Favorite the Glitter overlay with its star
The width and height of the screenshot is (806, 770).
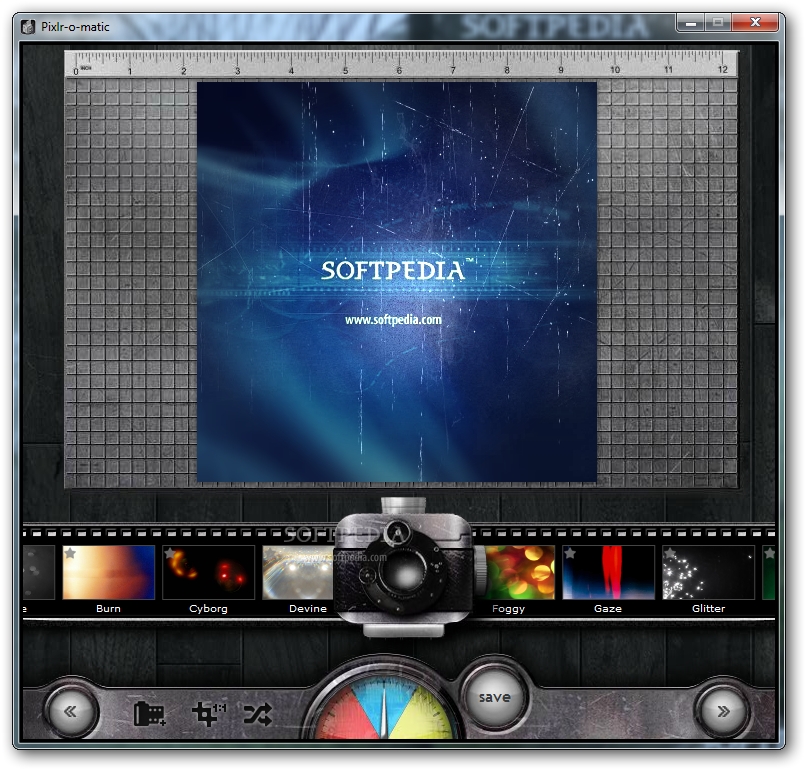coord(669,553)
